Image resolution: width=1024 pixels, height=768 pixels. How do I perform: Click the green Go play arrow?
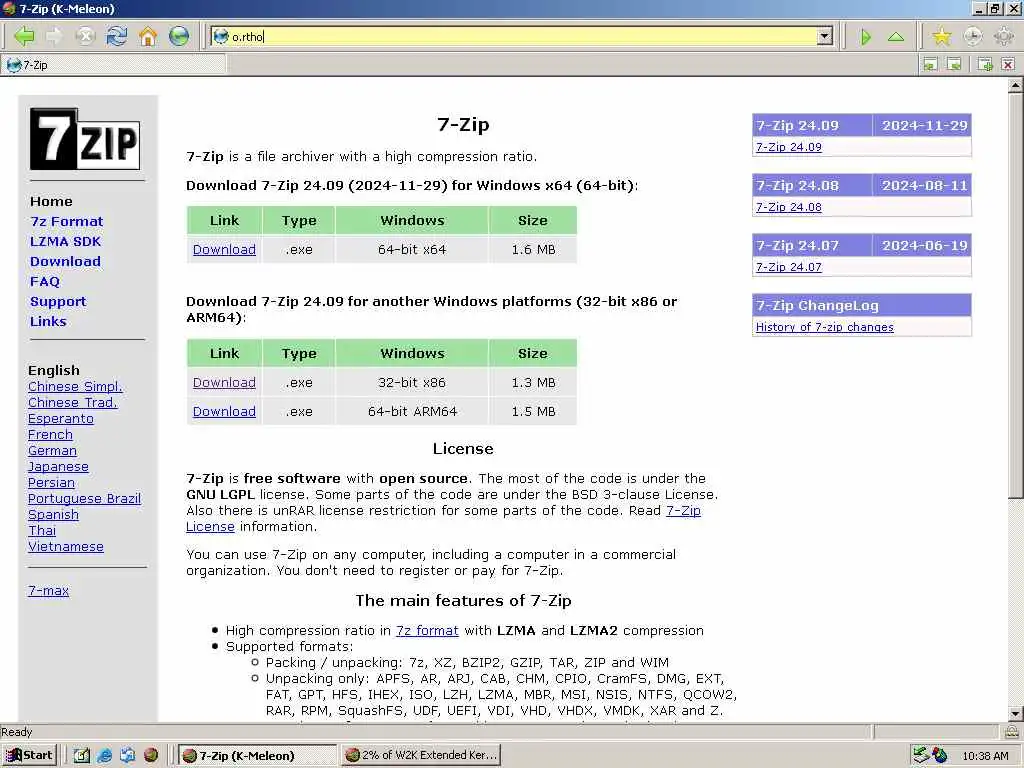click(866, 37)
